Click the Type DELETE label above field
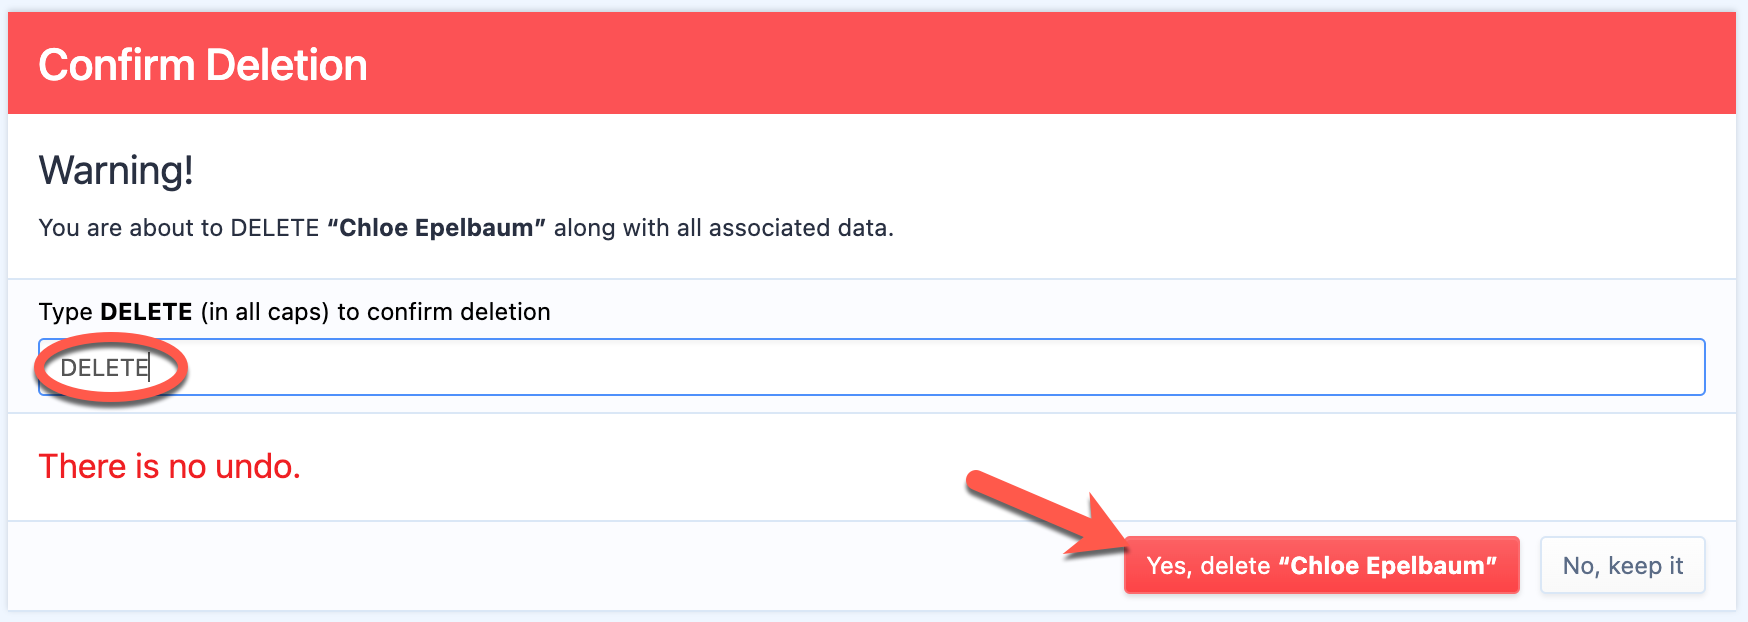Screen dimensions: 1748x622 (295, 312)
